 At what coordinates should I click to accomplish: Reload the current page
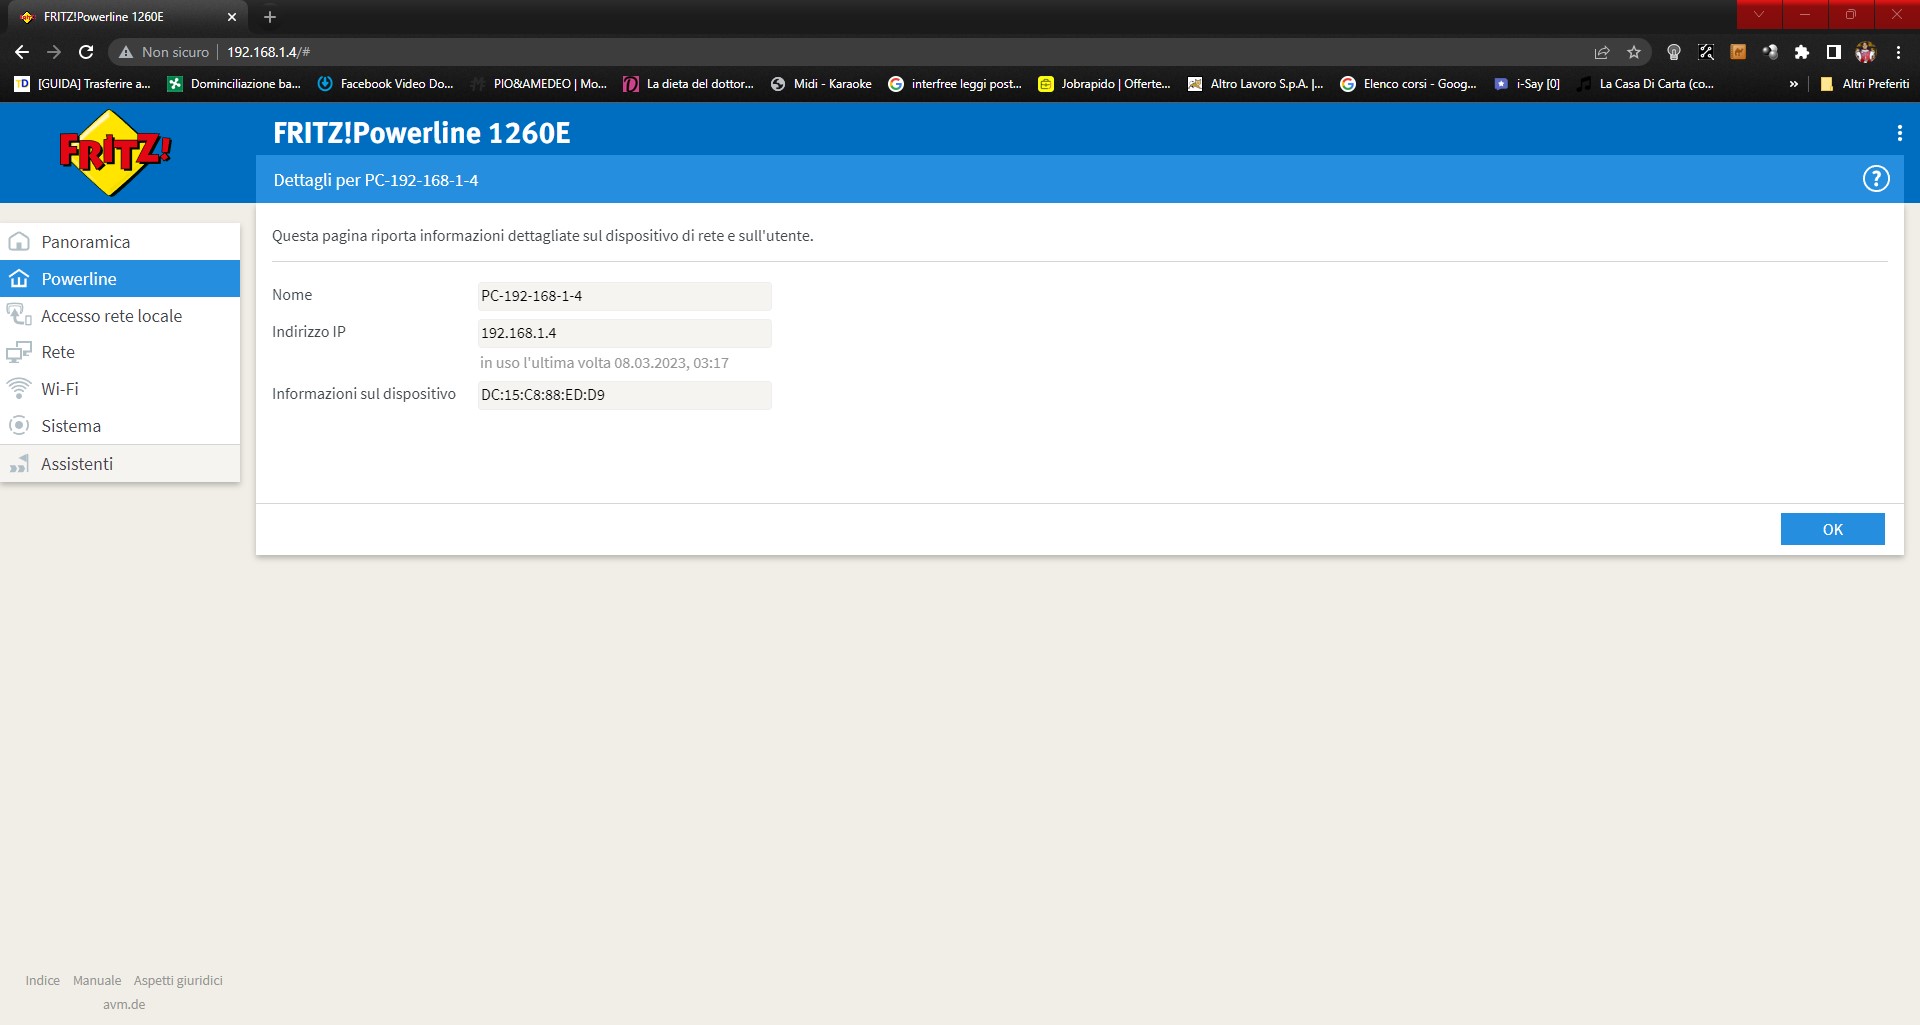[x=86, y=52]
